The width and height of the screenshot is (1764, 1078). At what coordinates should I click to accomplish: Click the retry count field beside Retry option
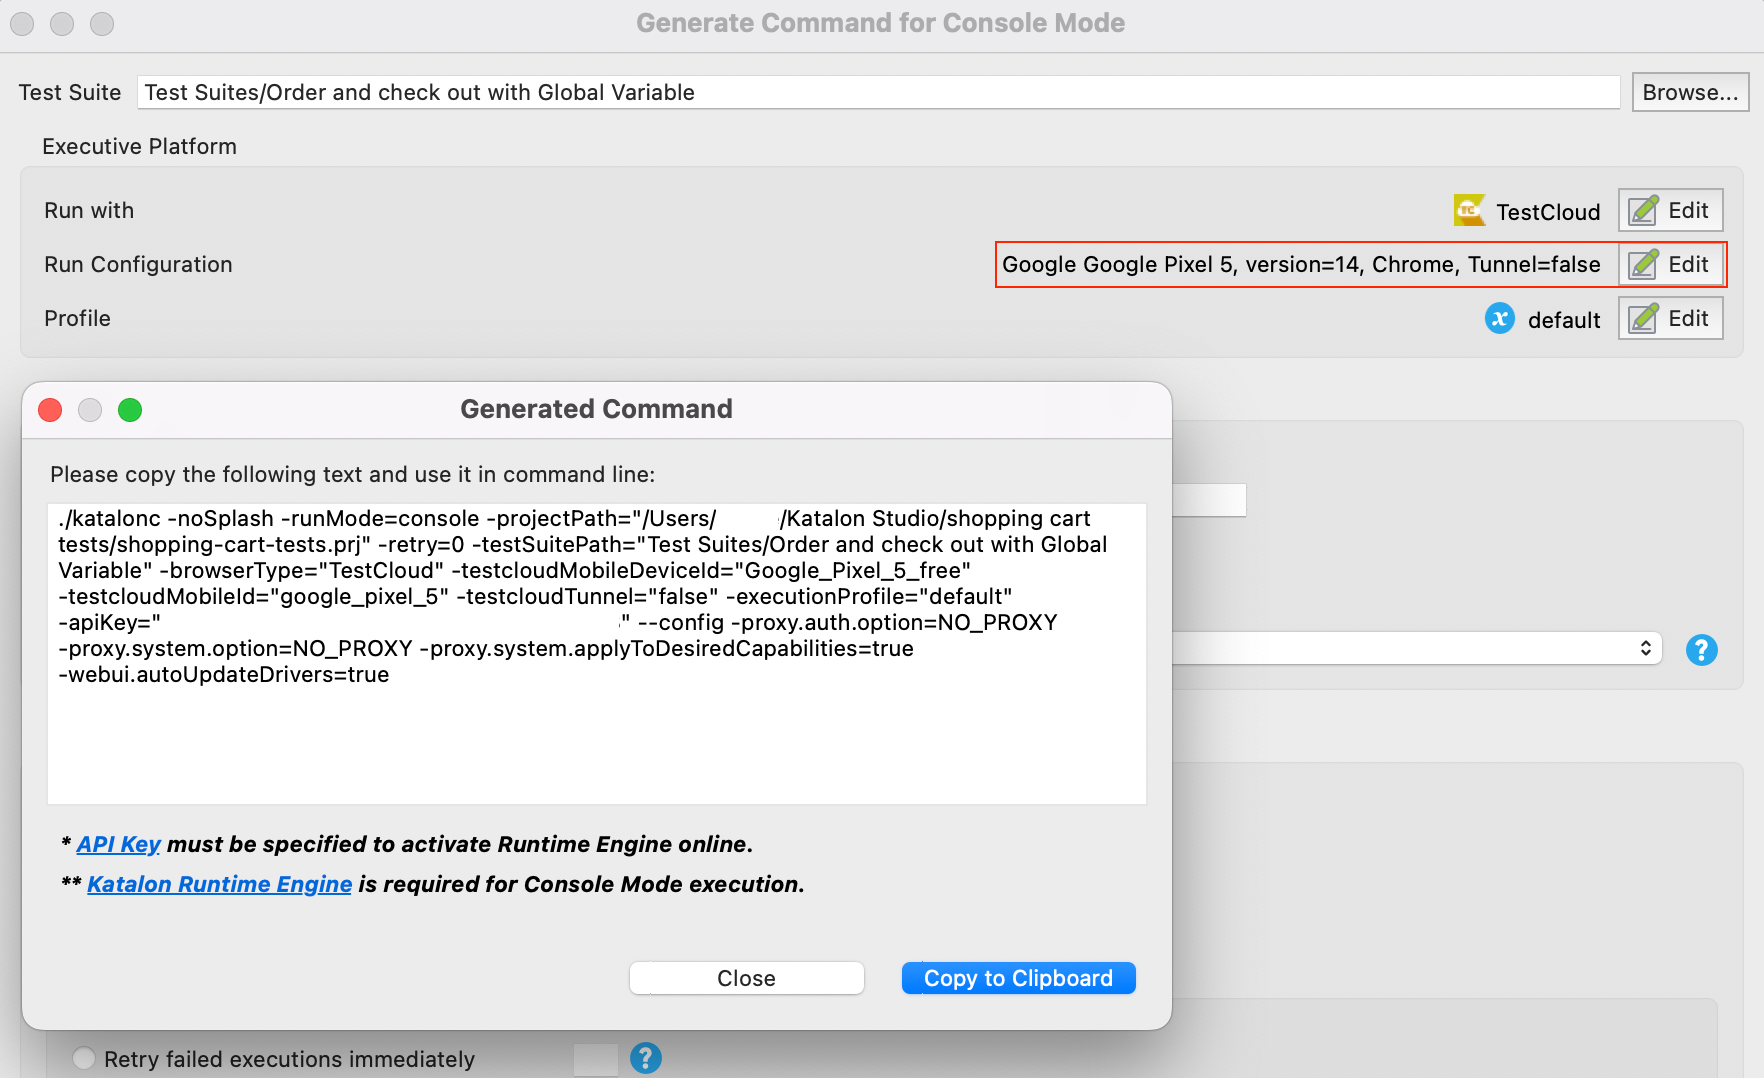(596, 1060)
